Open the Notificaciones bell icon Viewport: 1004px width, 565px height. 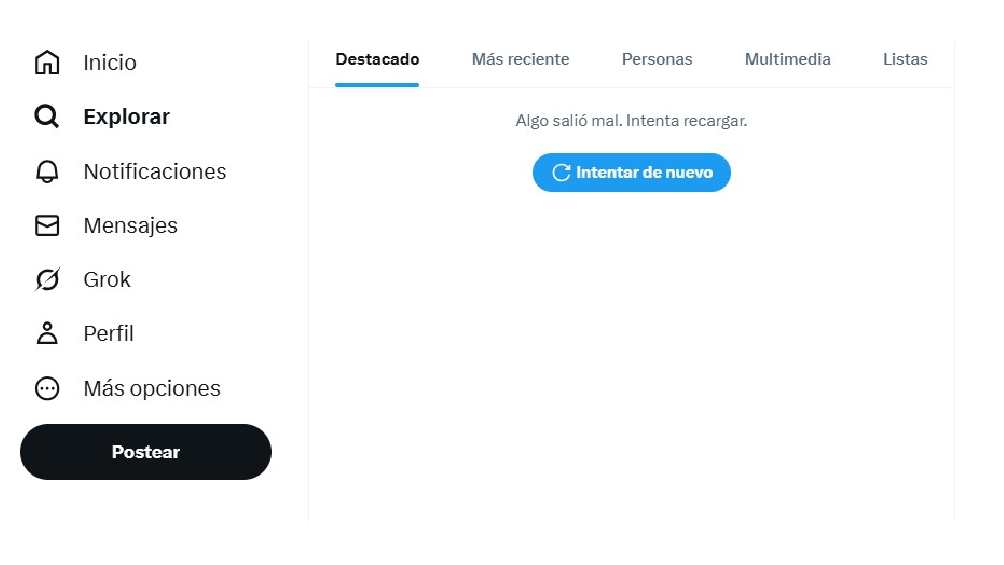pyautogui.click(x=47, y=172)
